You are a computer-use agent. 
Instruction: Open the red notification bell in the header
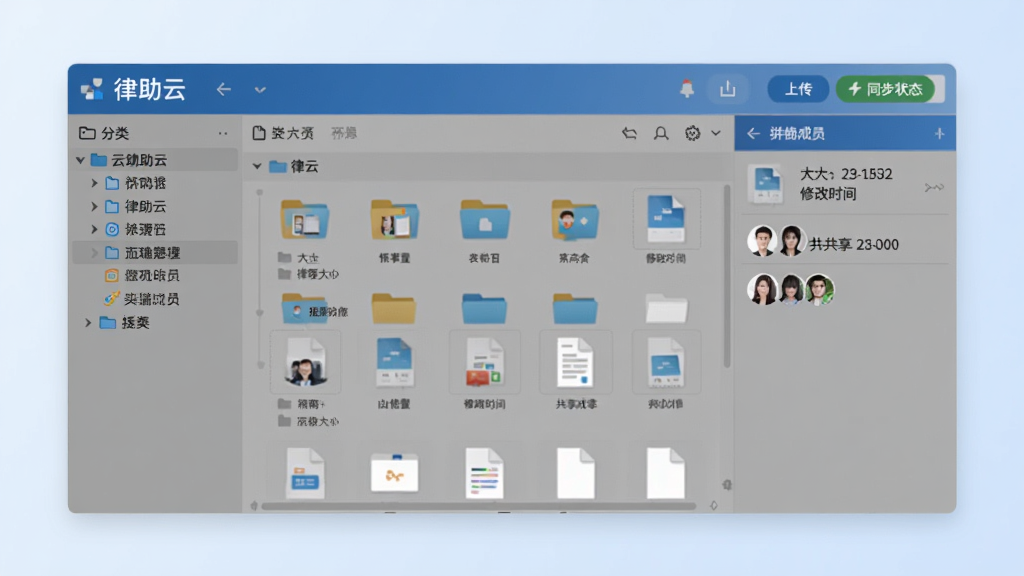tap(686, 89)
